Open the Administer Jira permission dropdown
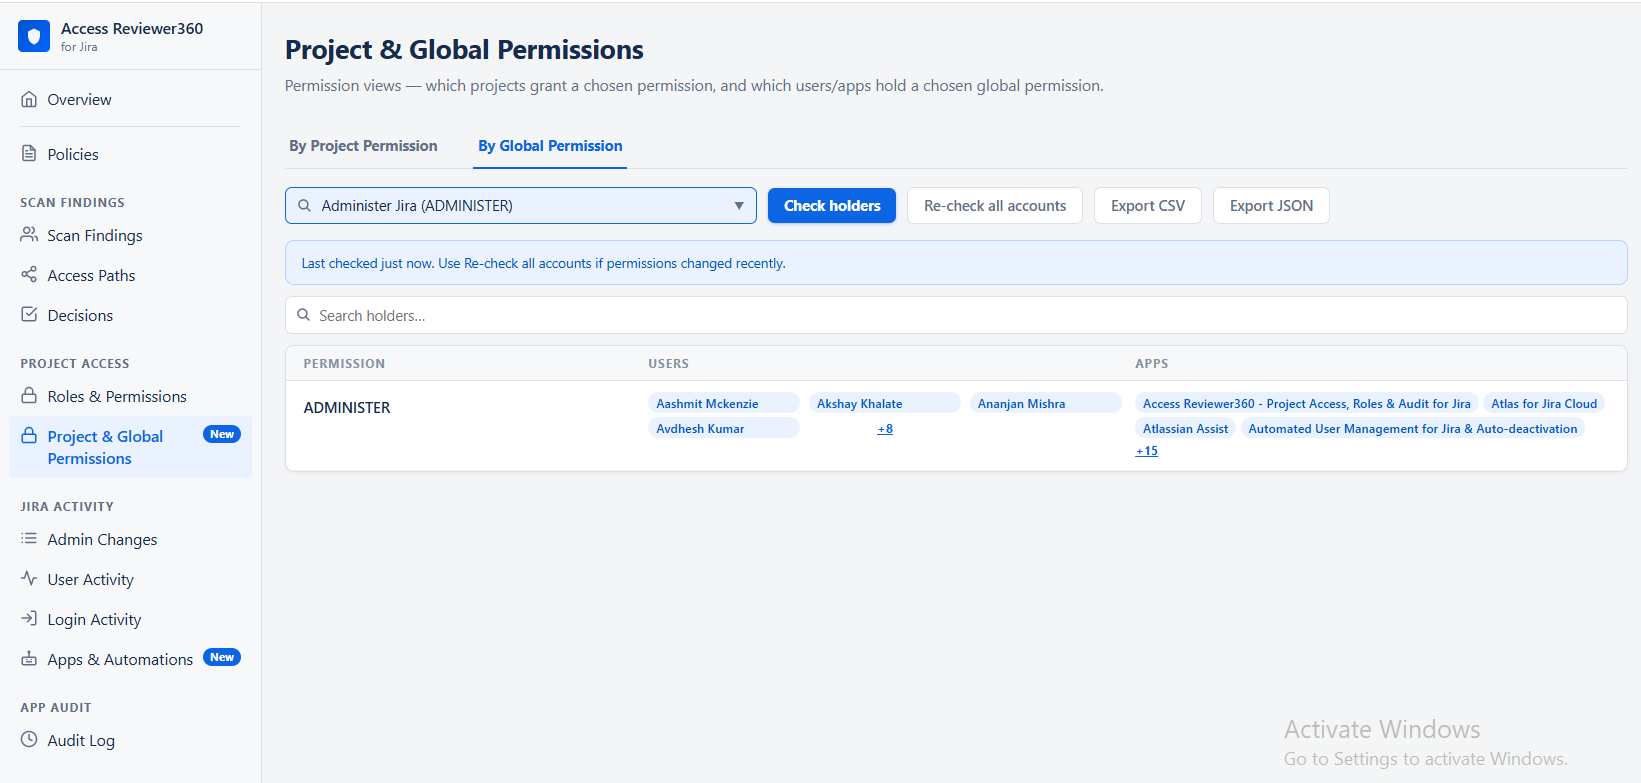 coord(520,206)
